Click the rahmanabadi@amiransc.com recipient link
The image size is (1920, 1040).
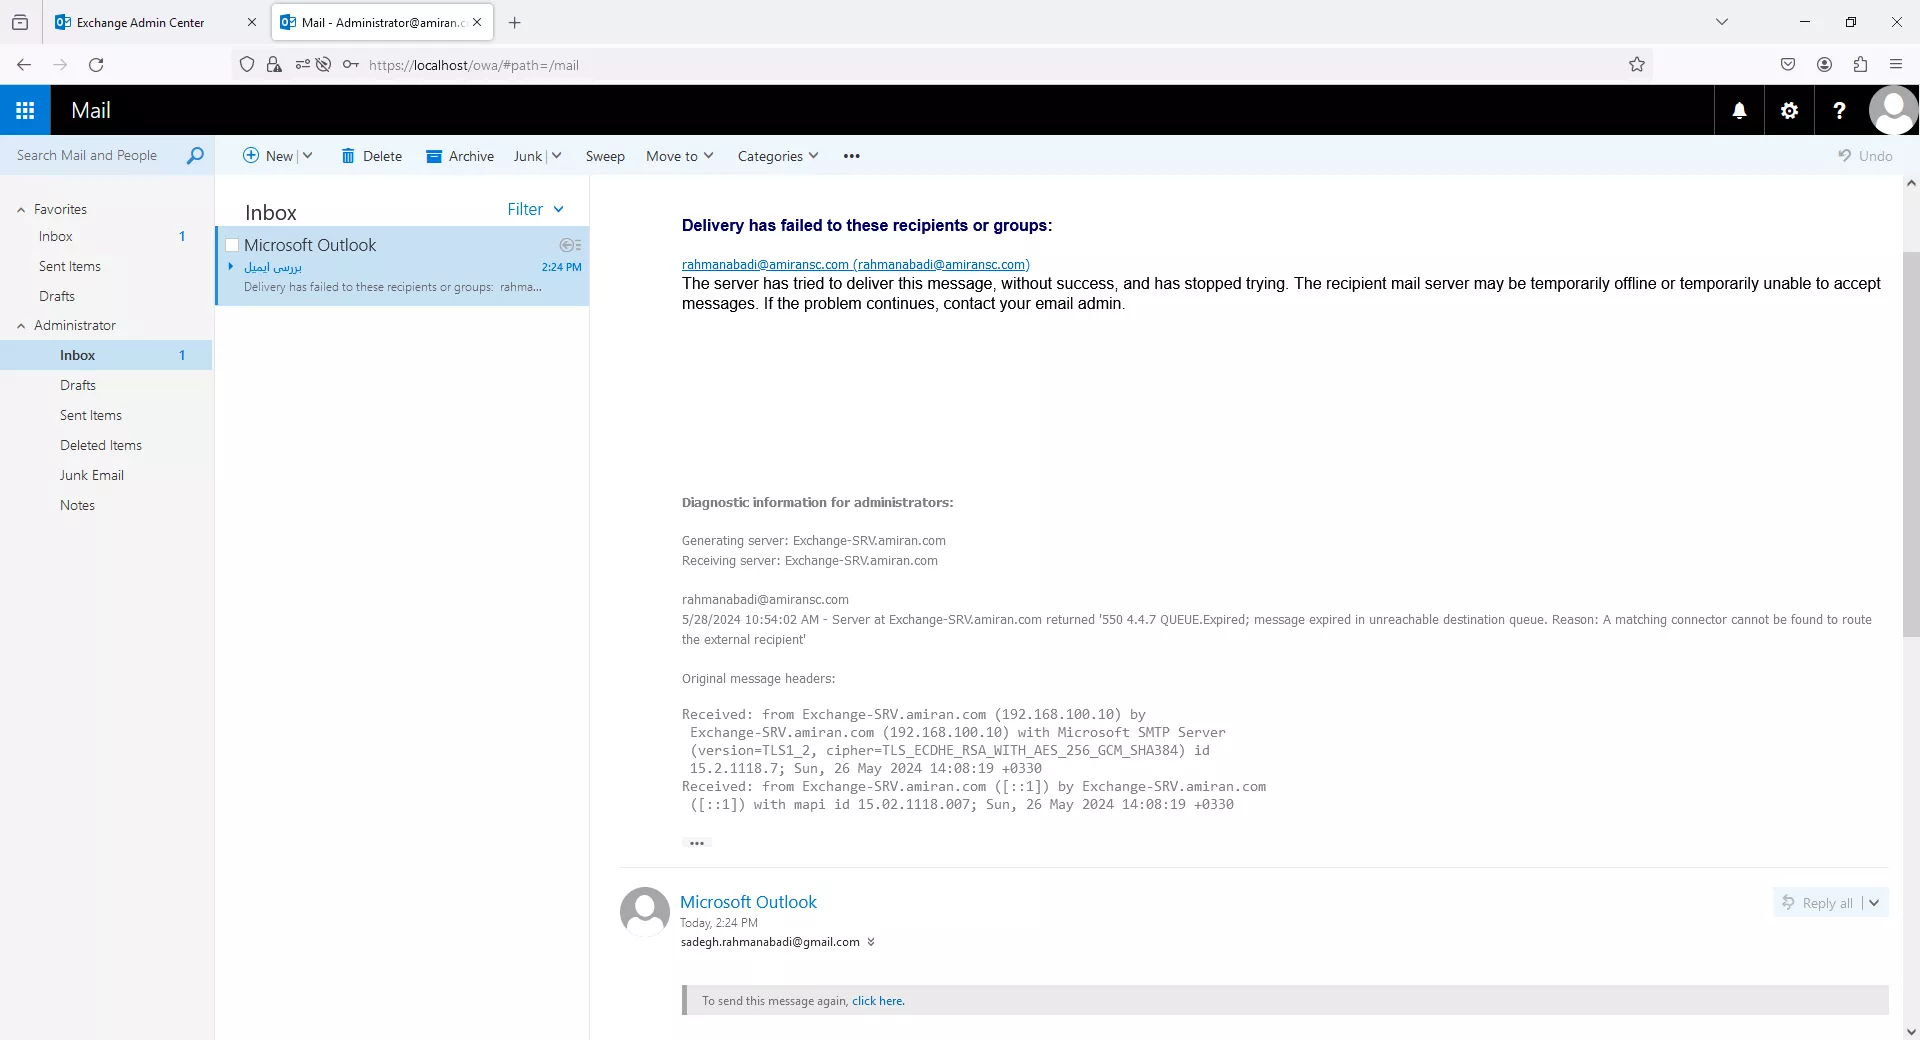click(x=855, y=264)
